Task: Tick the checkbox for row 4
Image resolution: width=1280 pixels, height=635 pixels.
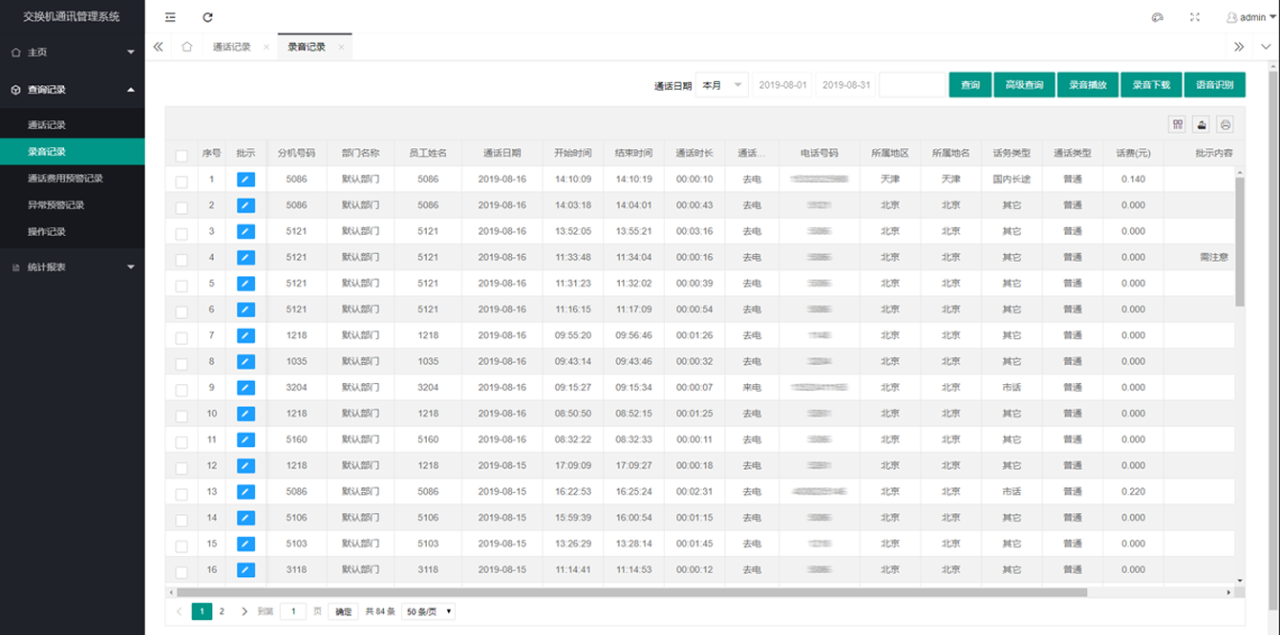Action: coord(181,259)
